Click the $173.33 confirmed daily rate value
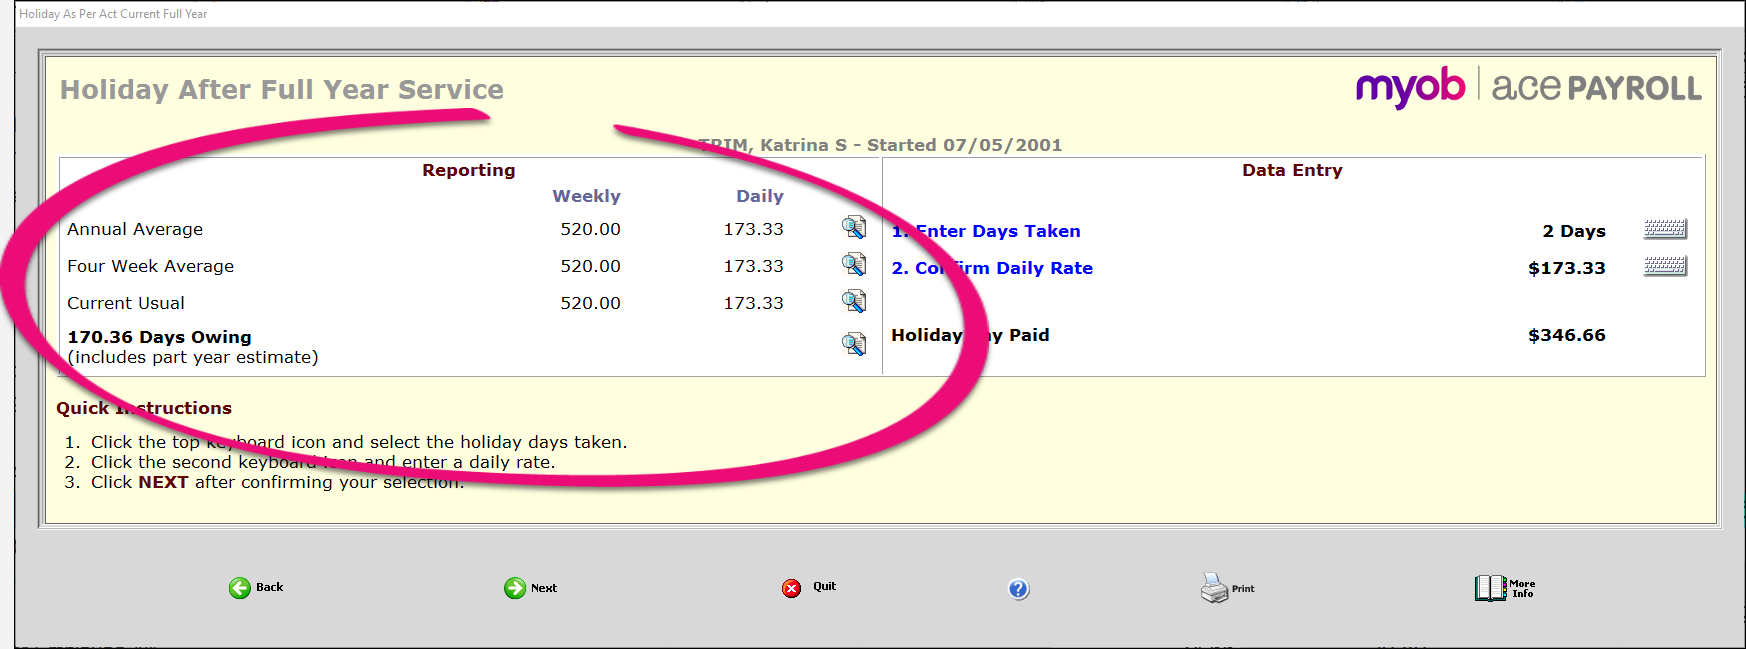 [1566, 268]
